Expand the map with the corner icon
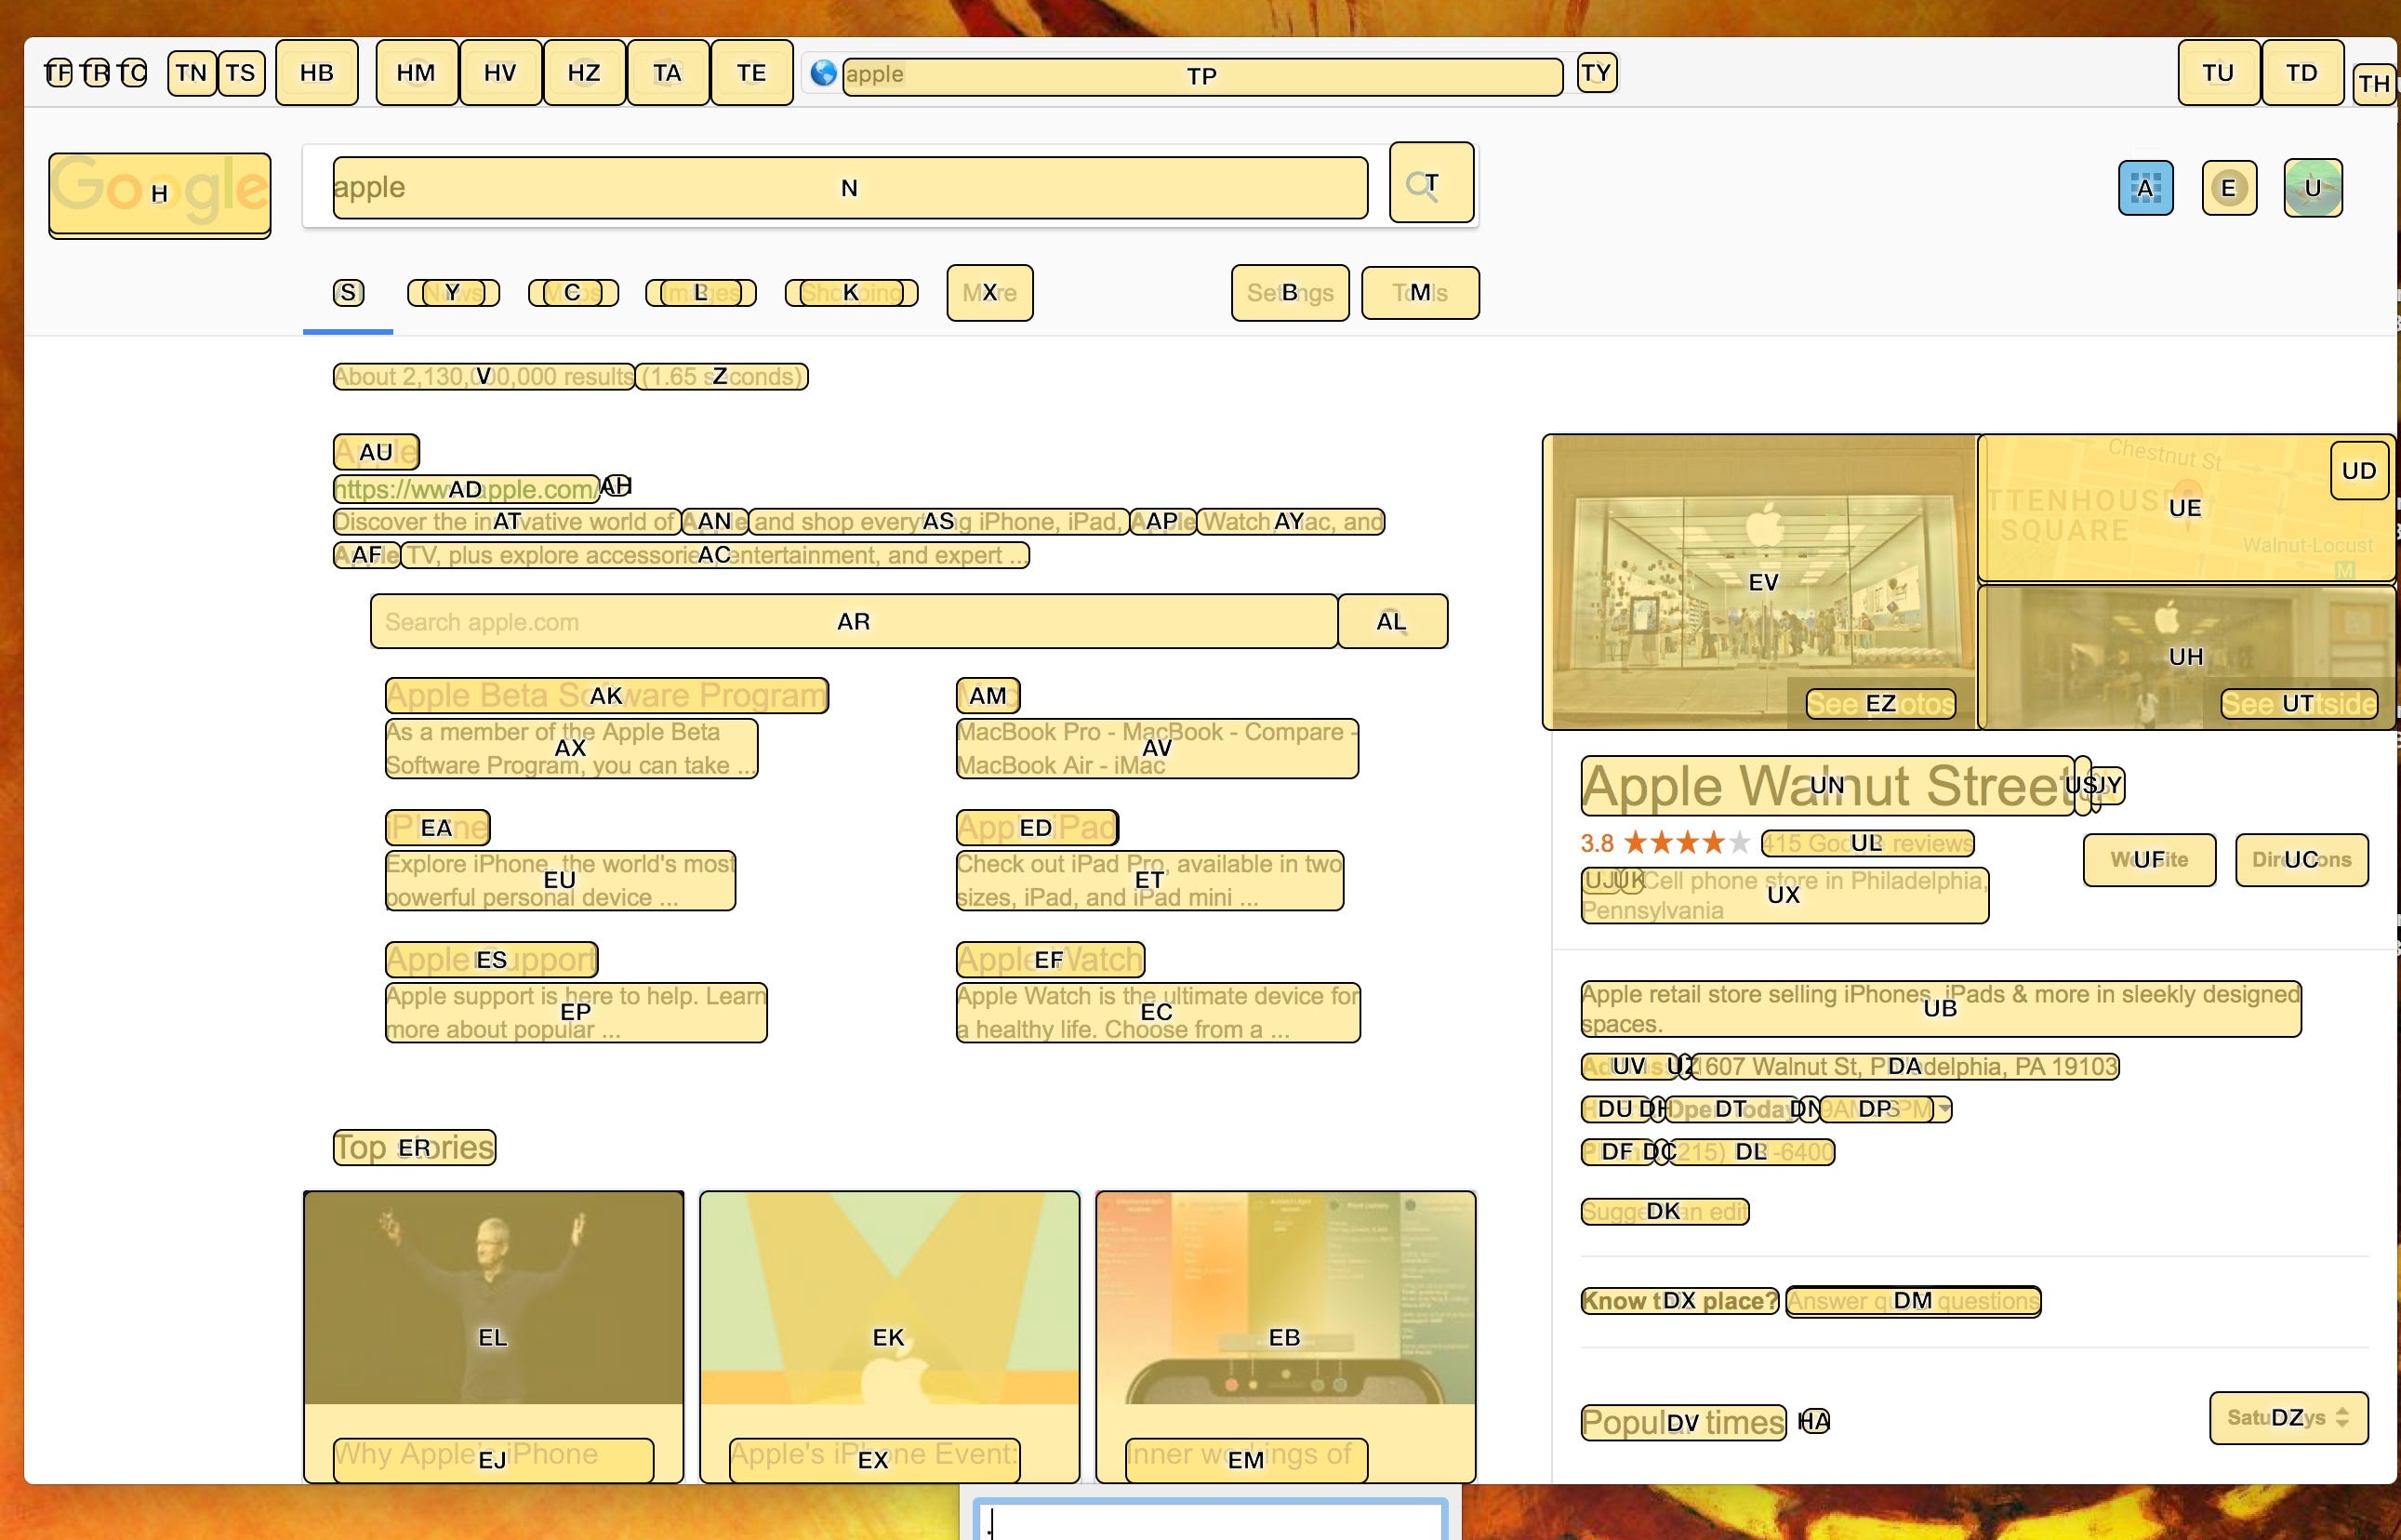 pos(2359,470)
